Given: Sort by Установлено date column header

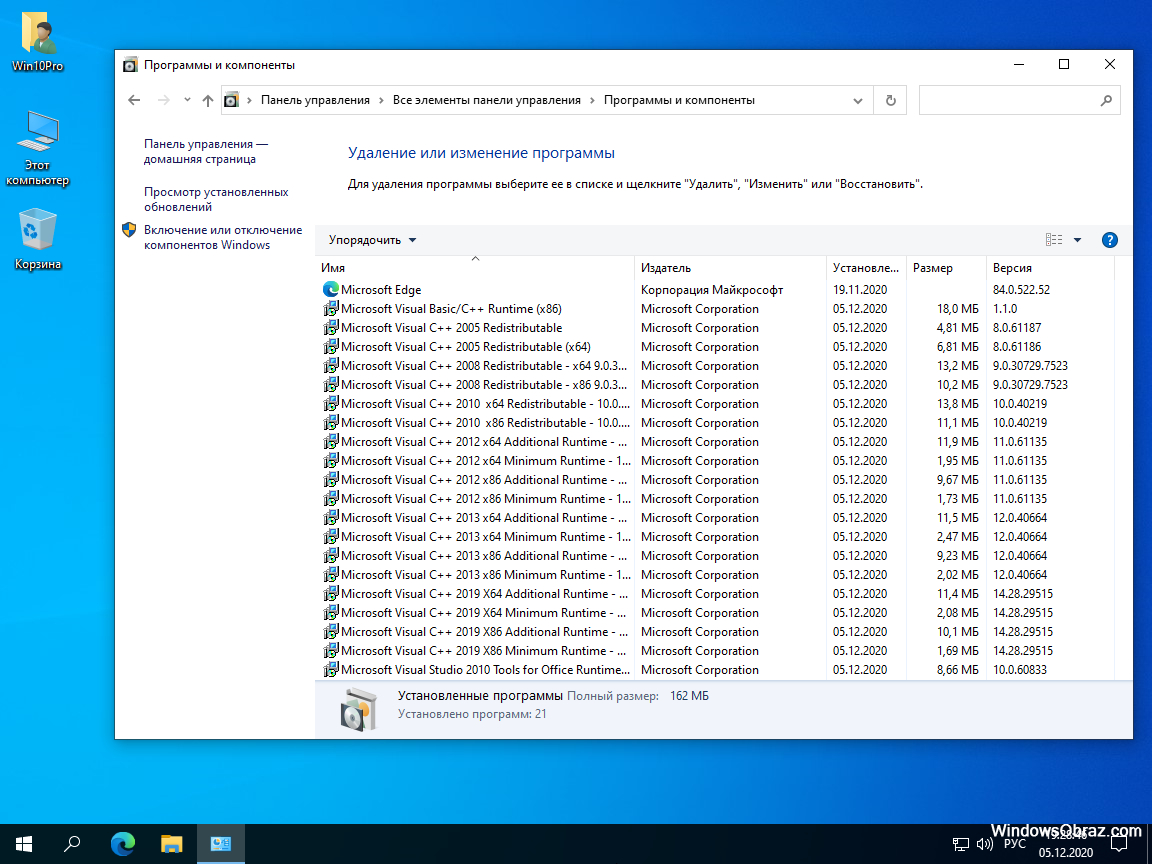Looking at the screenshot, I should tap(866, 268).
